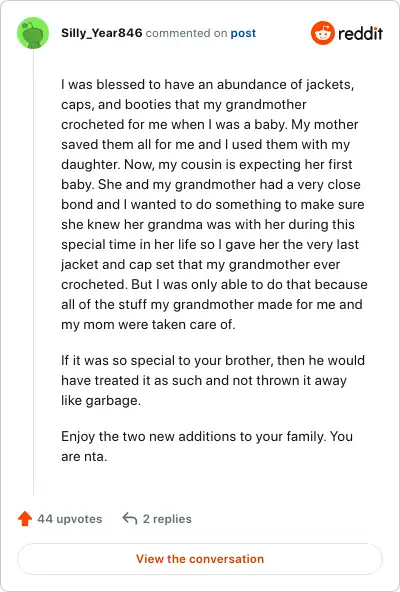Screen dimensions: 400x592
Task: Click "View the conversation" button
Action: click(200, 559)
